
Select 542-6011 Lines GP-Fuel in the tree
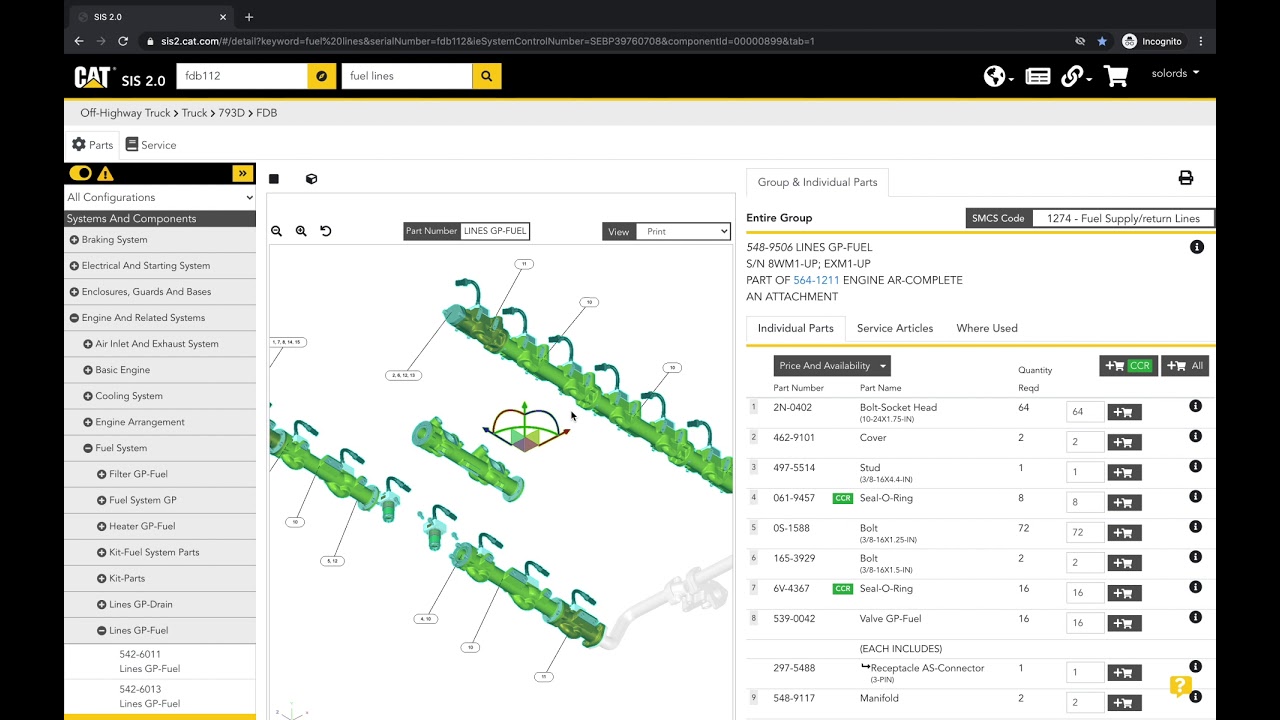[x=150, y=662]
